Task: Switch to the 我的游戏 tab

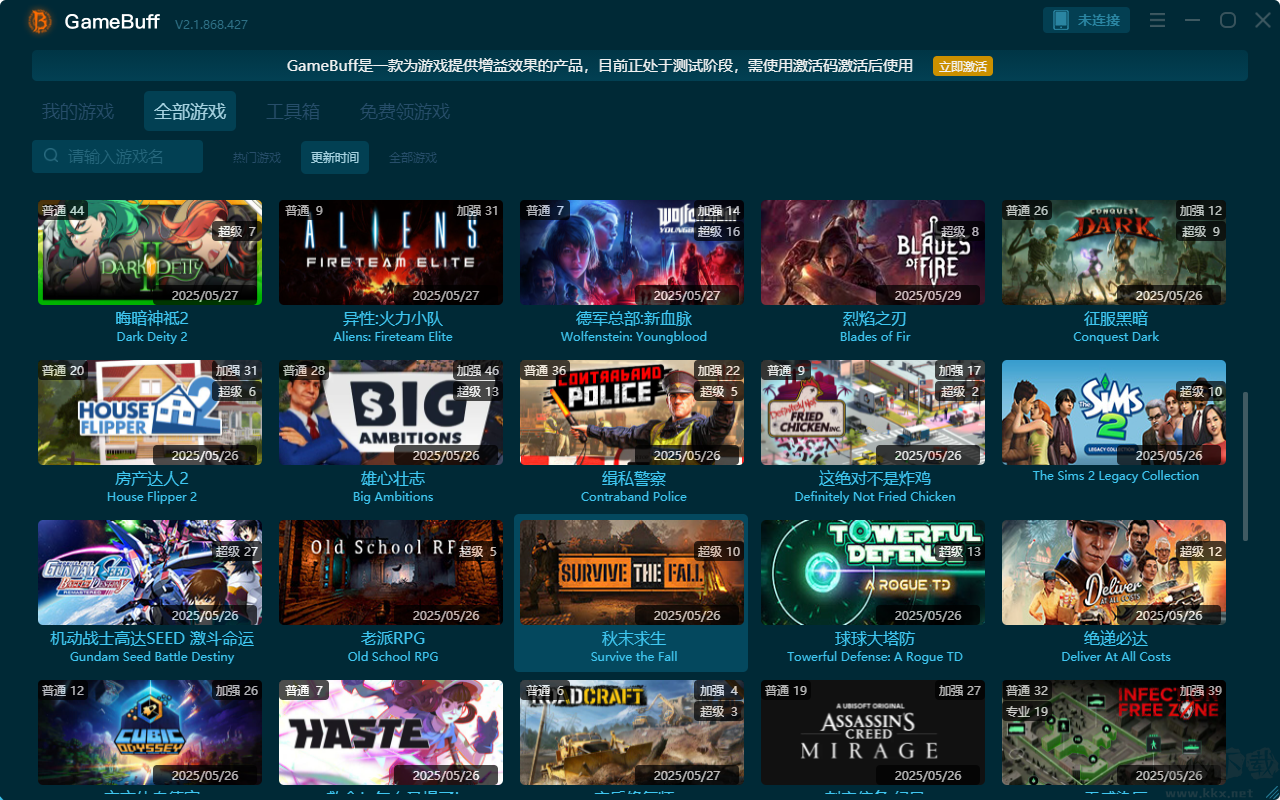Action: [x=78, y=112]
